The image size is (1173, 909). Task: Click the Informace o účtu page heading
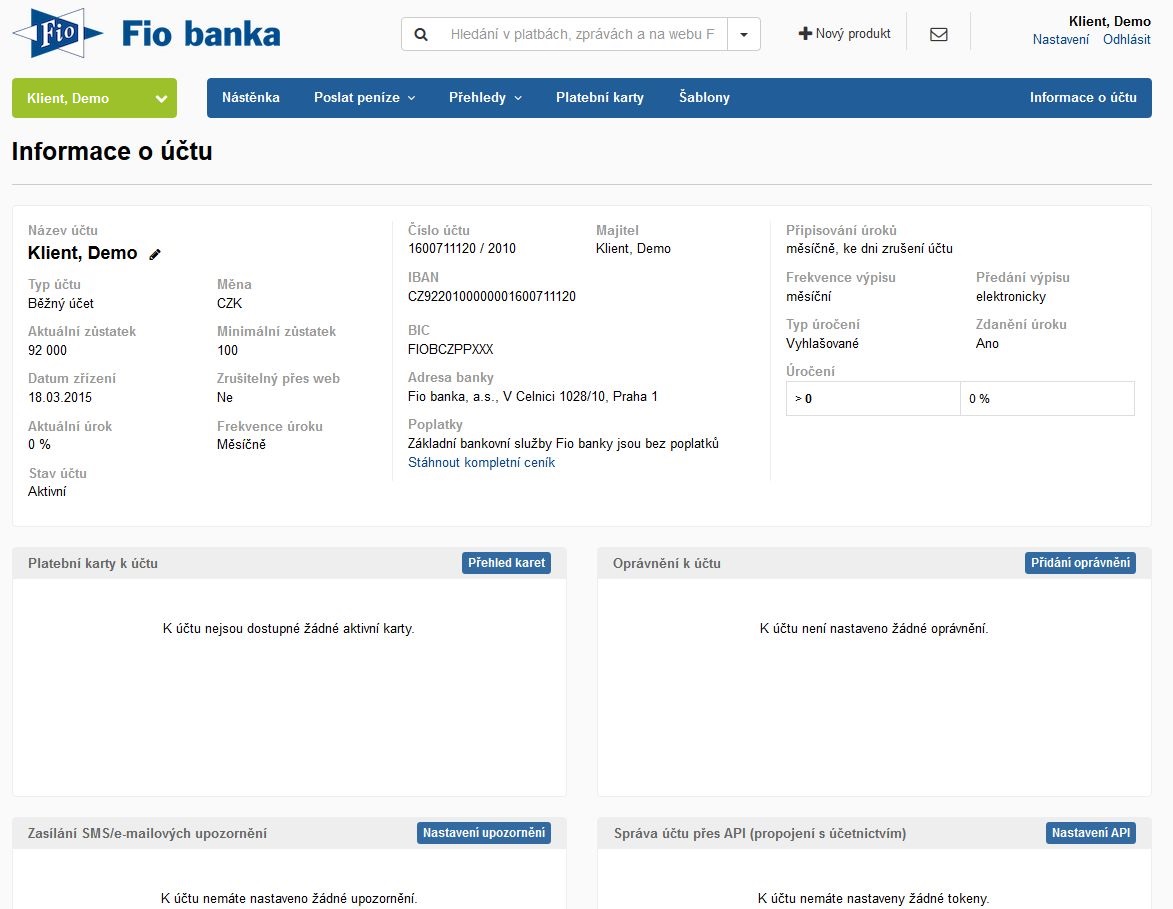tap(112, 151)
